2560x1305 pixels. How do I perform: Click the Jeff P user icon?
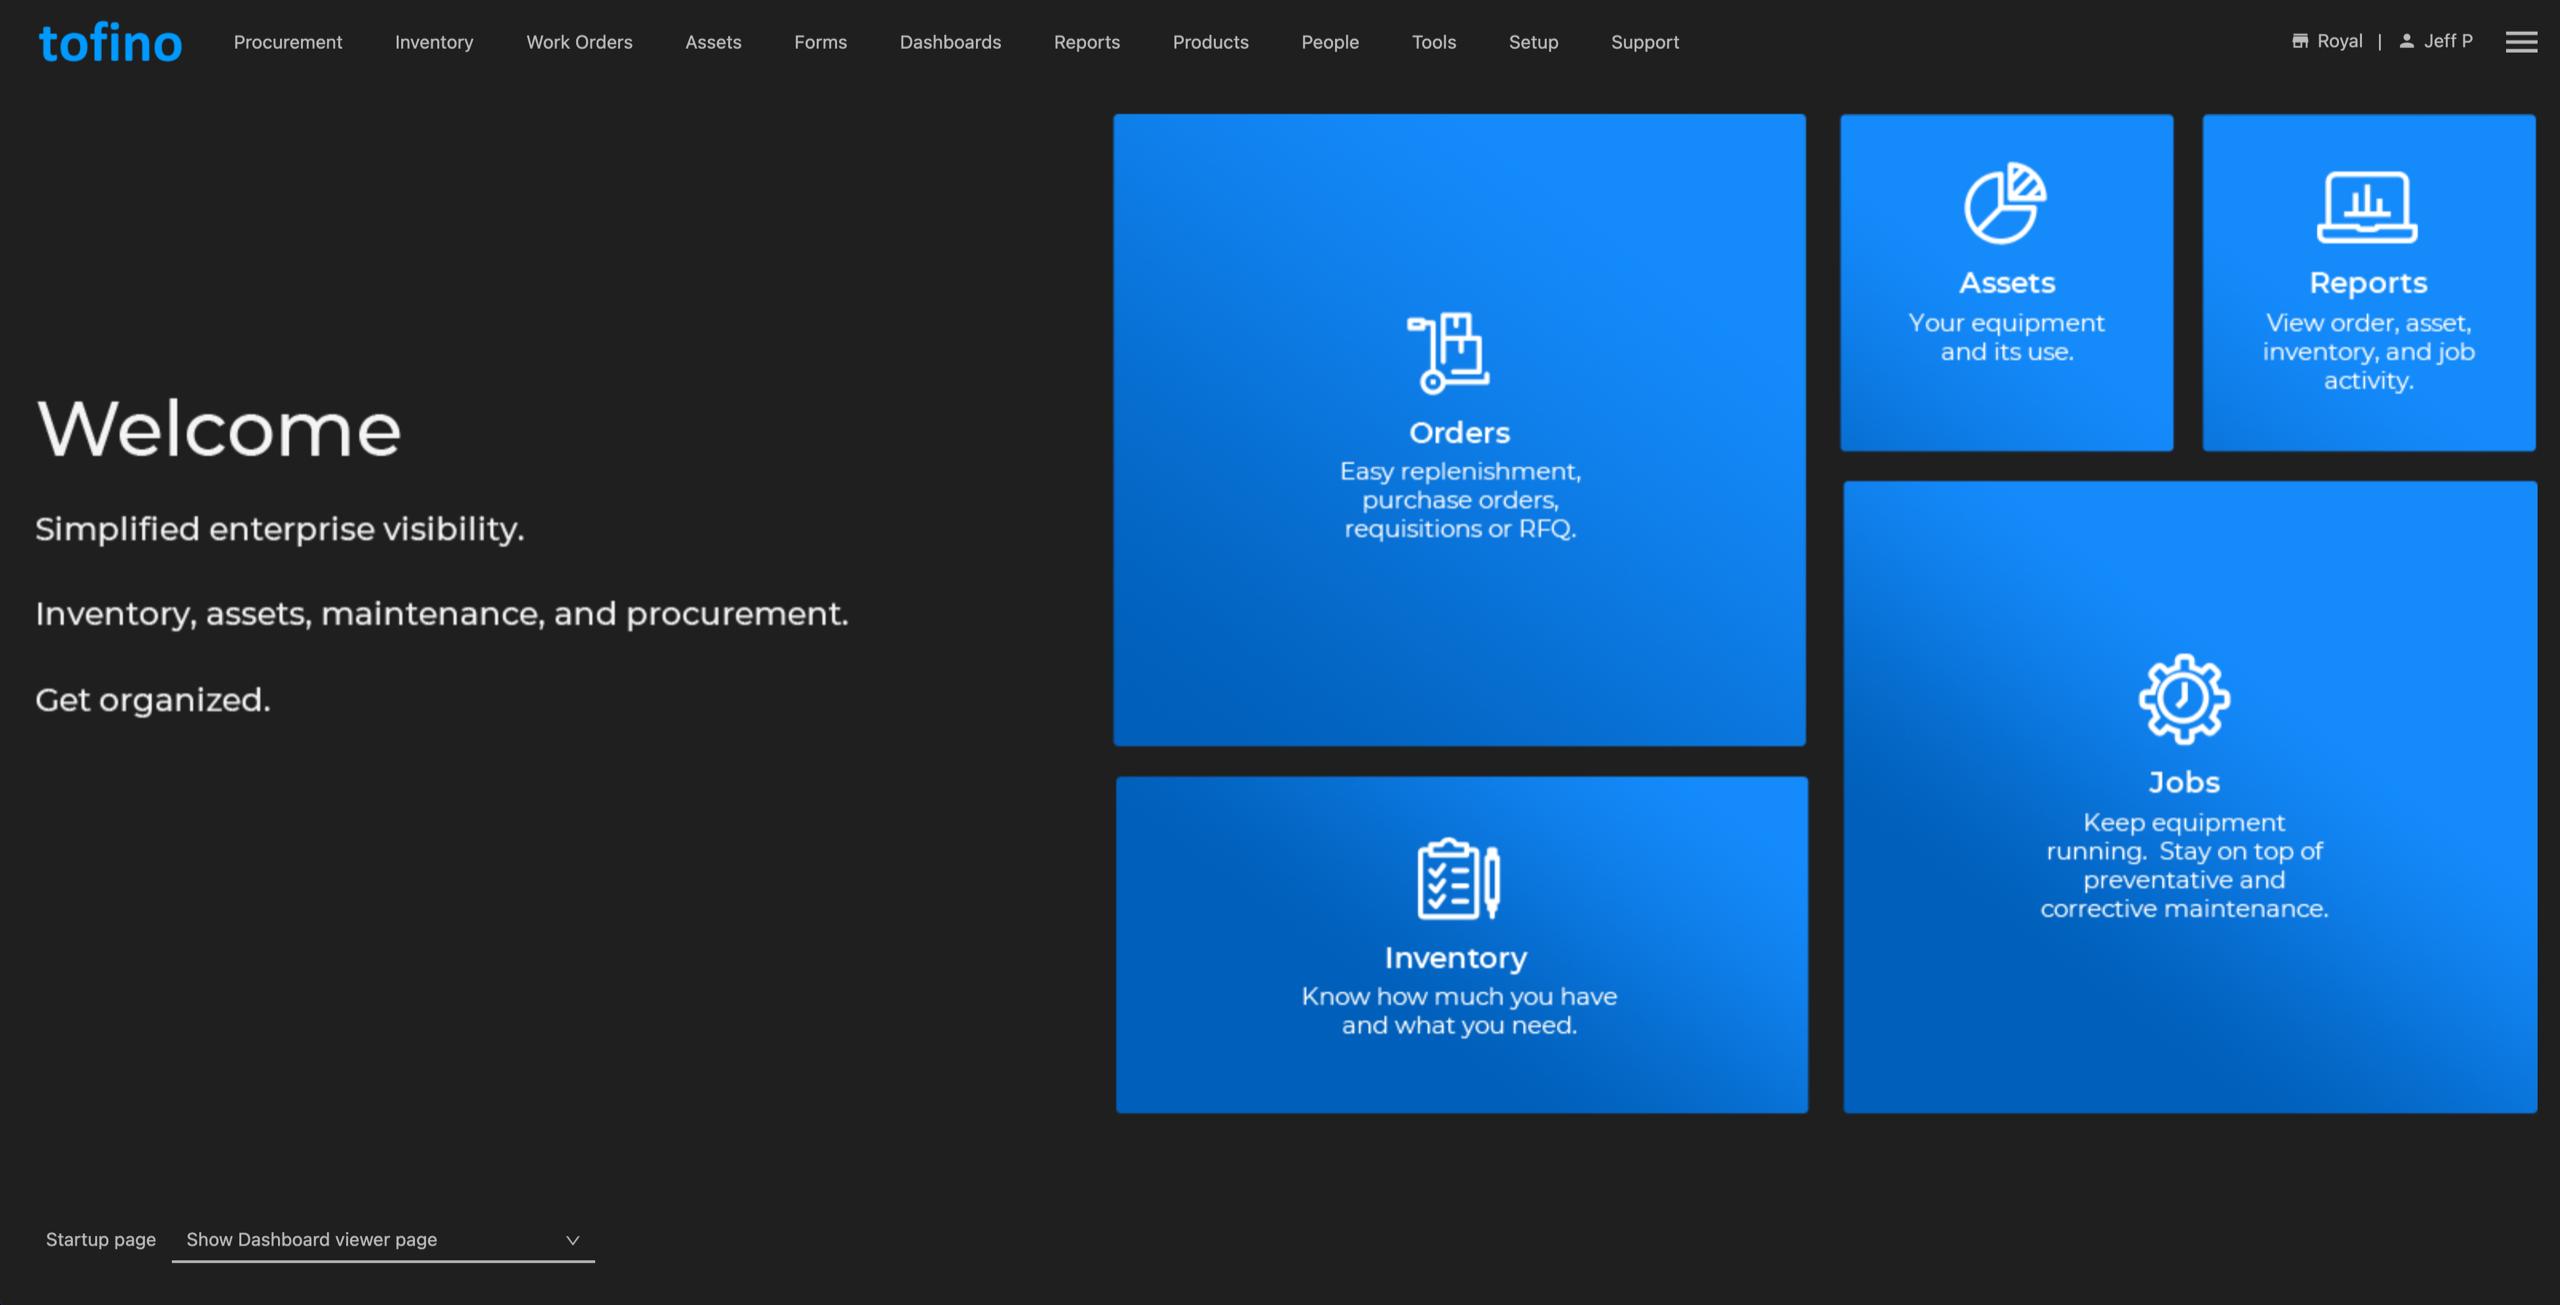(2407, 41)
